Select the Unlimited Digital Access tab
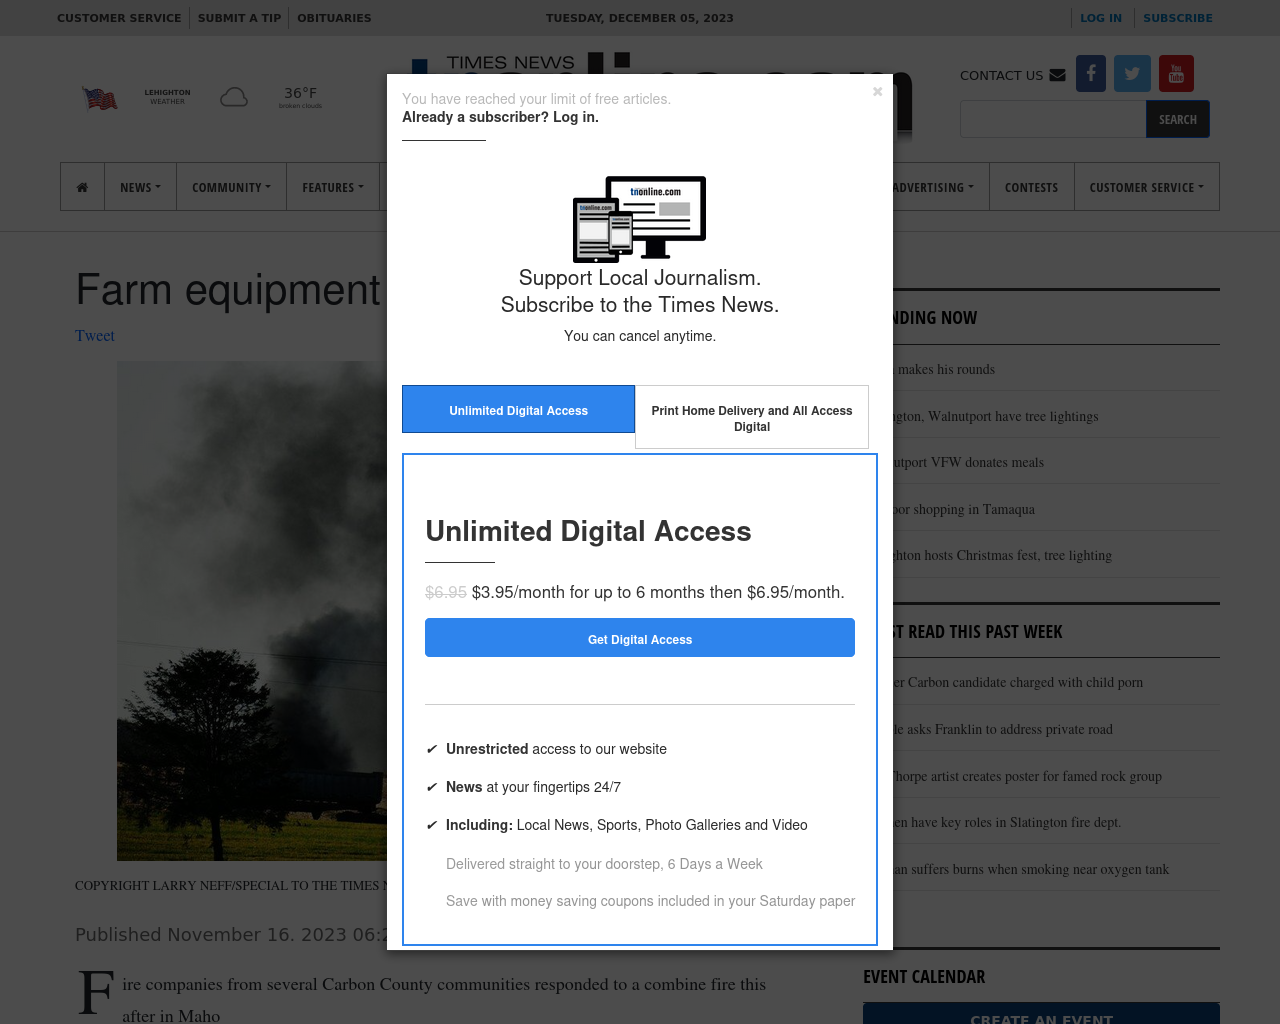Screen dimensions: 1280x1024 coord(518,409)
